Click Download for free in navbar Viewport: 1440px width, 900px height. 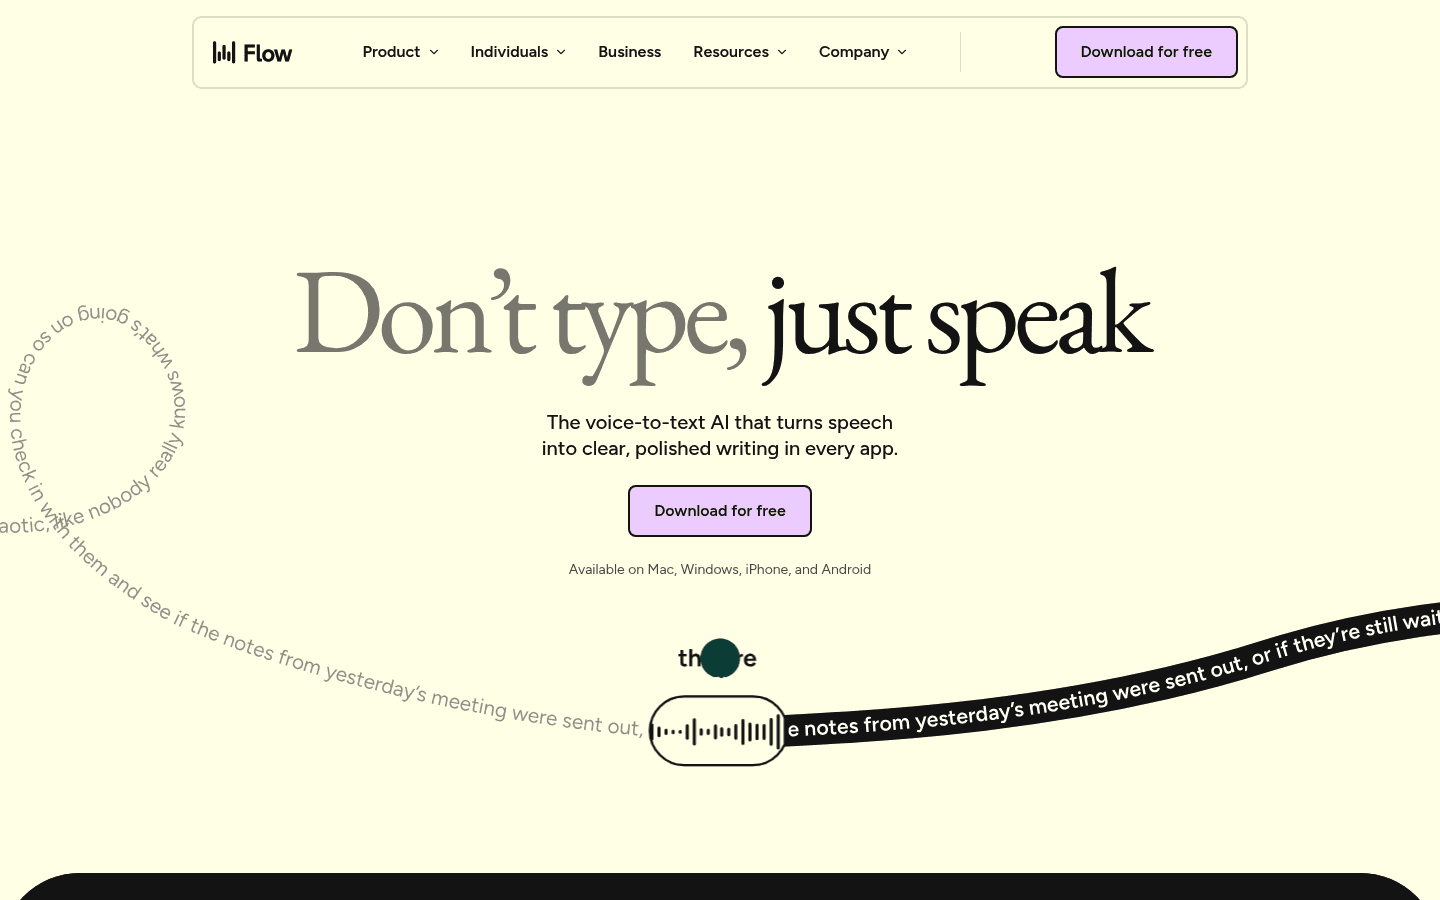(1146, 52)
